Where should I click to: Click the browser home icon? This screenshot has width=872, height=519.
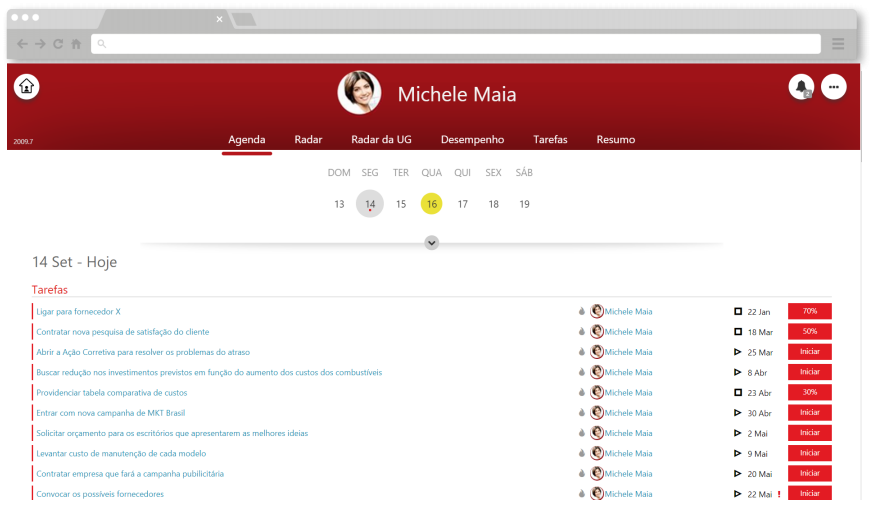(76, 43)
